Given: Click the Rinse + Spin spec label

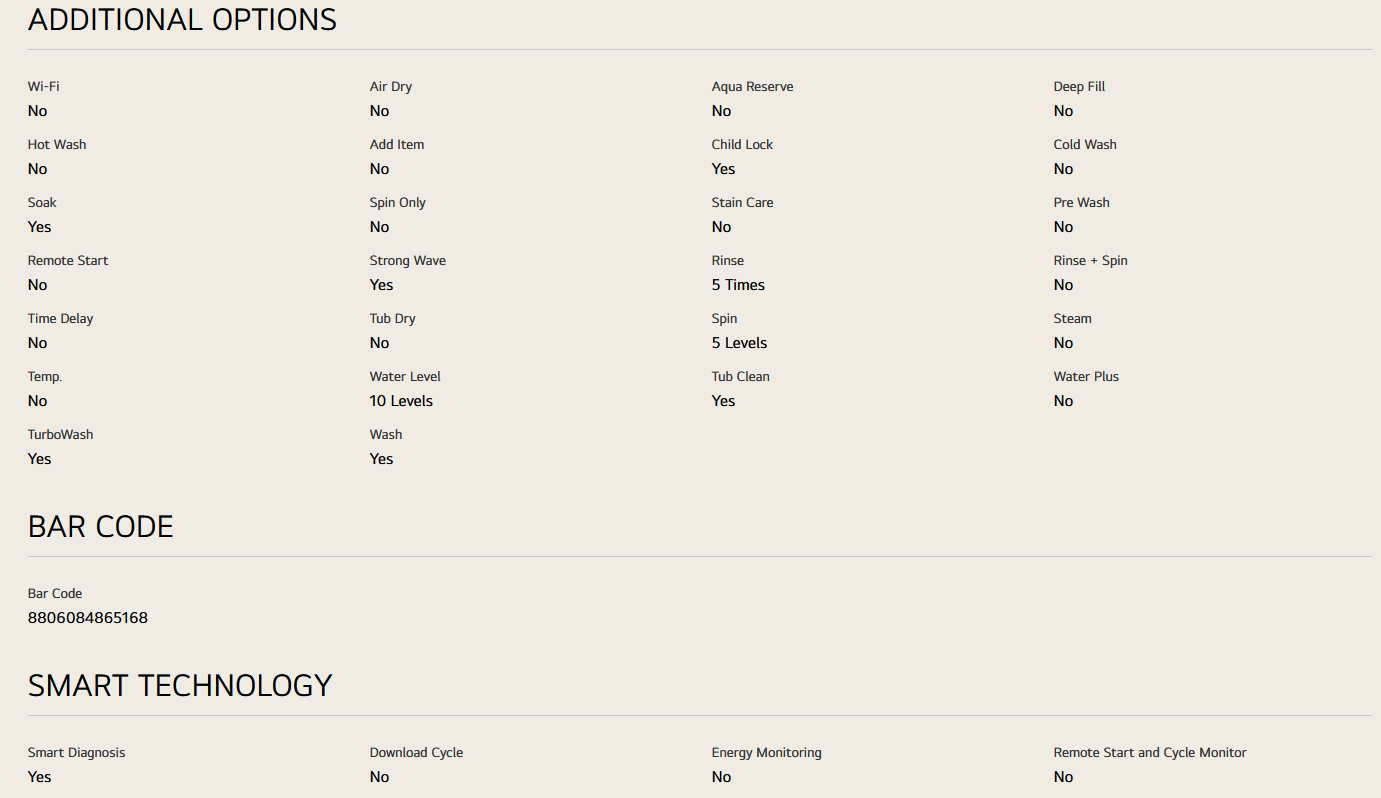Looking at the screenshot, I should 1090,261.
